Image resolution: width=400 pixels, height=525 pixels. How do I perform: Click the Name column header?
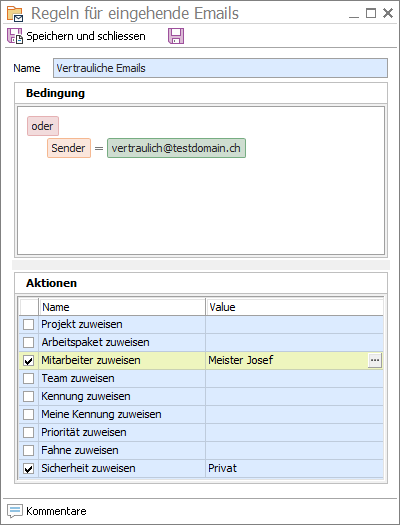122,307
